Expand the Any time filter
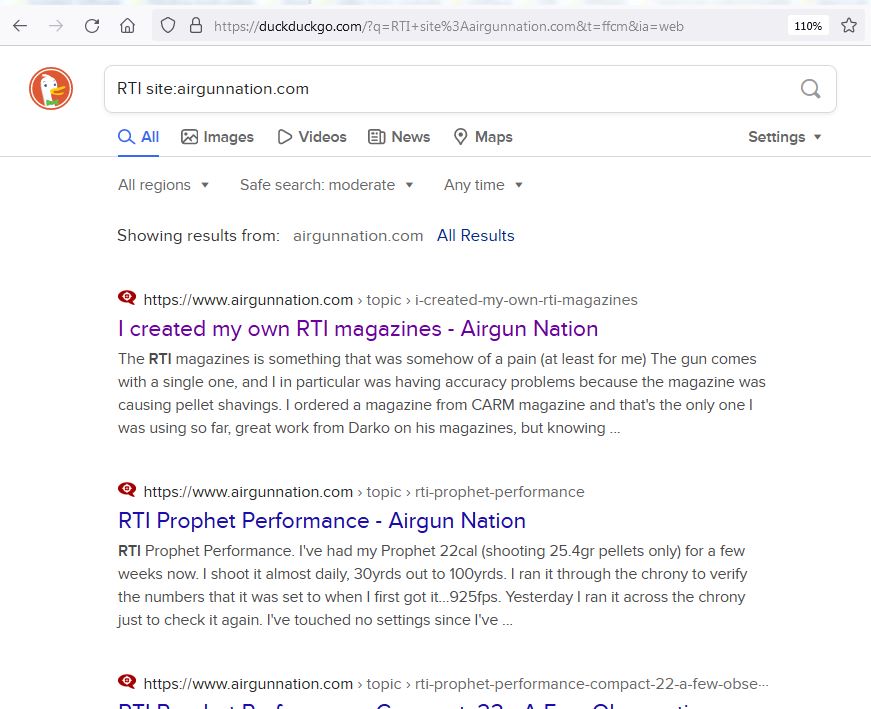 click(x=483, y=185)
